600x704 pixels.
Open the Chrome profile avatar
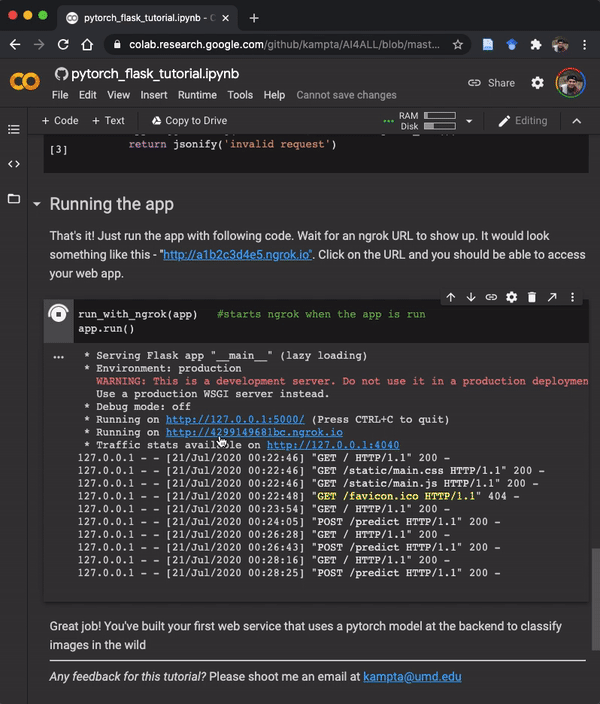[x=560, y=44]
